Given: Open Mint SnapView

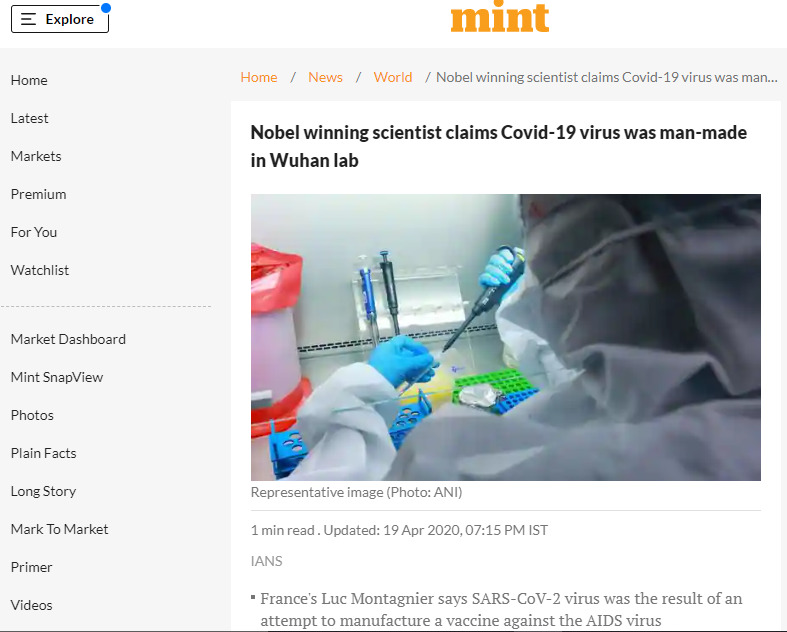Looking at the screenshot, I should [x=57, y=377].
